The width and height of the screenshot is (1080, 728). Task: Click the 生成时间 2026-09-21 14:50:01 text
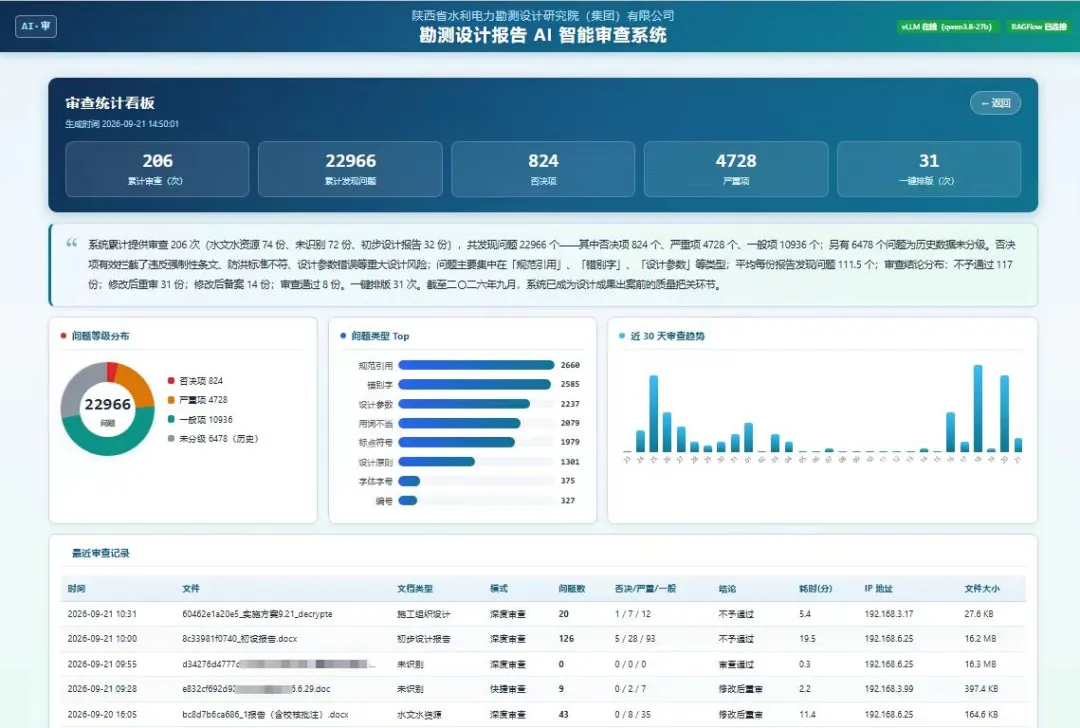click(122, 124)
